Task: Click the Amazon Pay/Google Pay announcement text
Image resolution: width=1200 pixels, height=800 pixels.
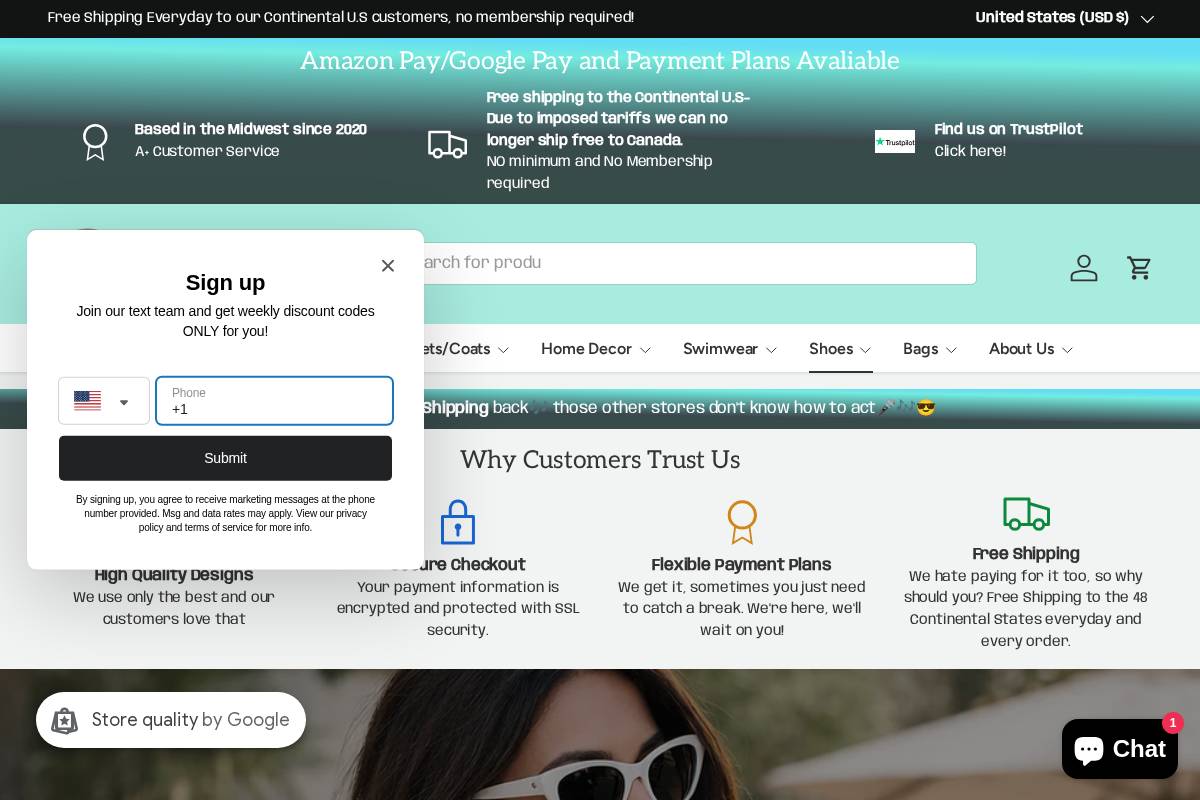Action: [x=600, y=61]
